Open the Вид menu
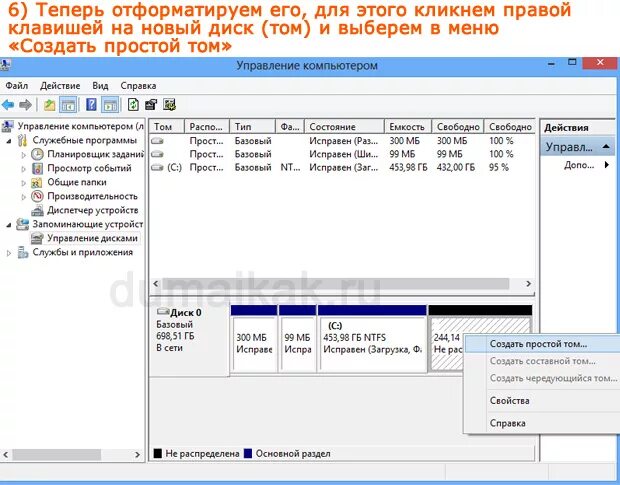The image size is (620, 485). pos(100,86)
